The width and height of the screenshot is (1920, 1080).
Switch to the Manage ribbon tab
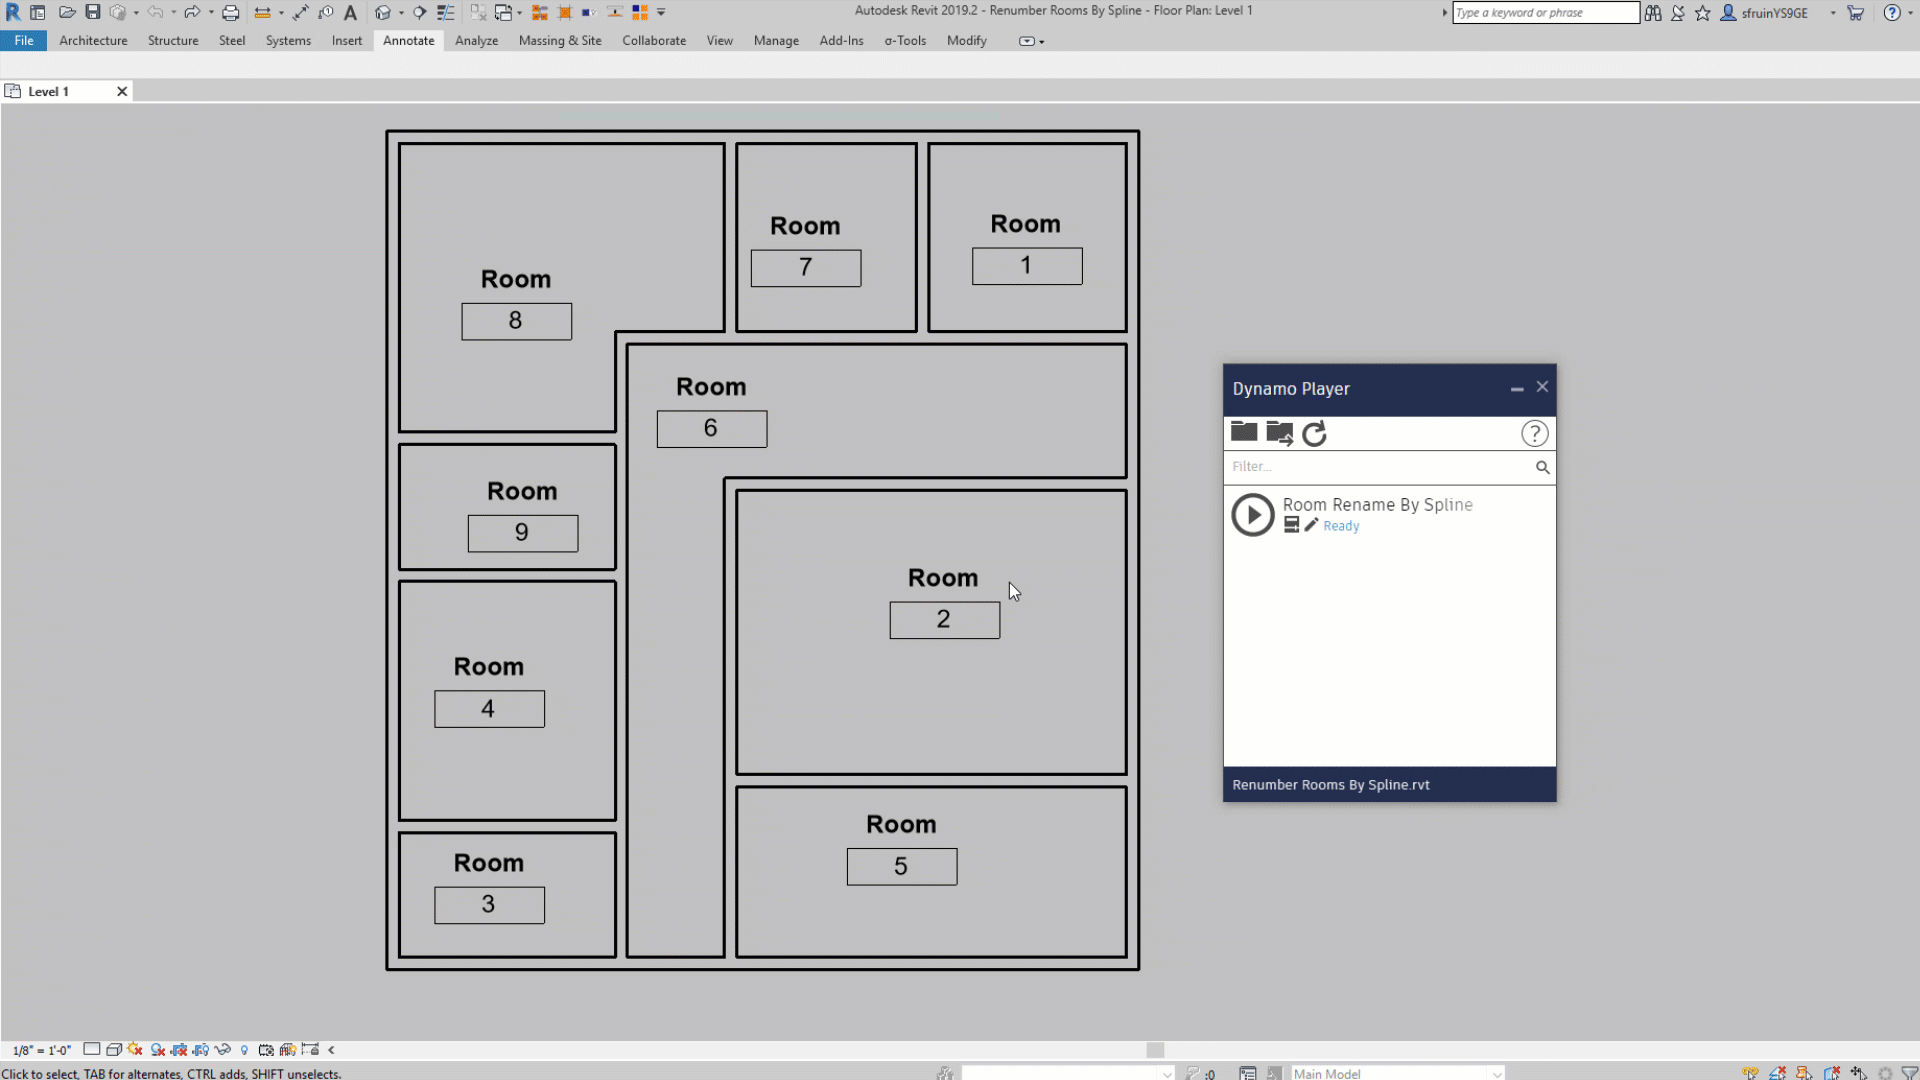[x=776, y=41]
